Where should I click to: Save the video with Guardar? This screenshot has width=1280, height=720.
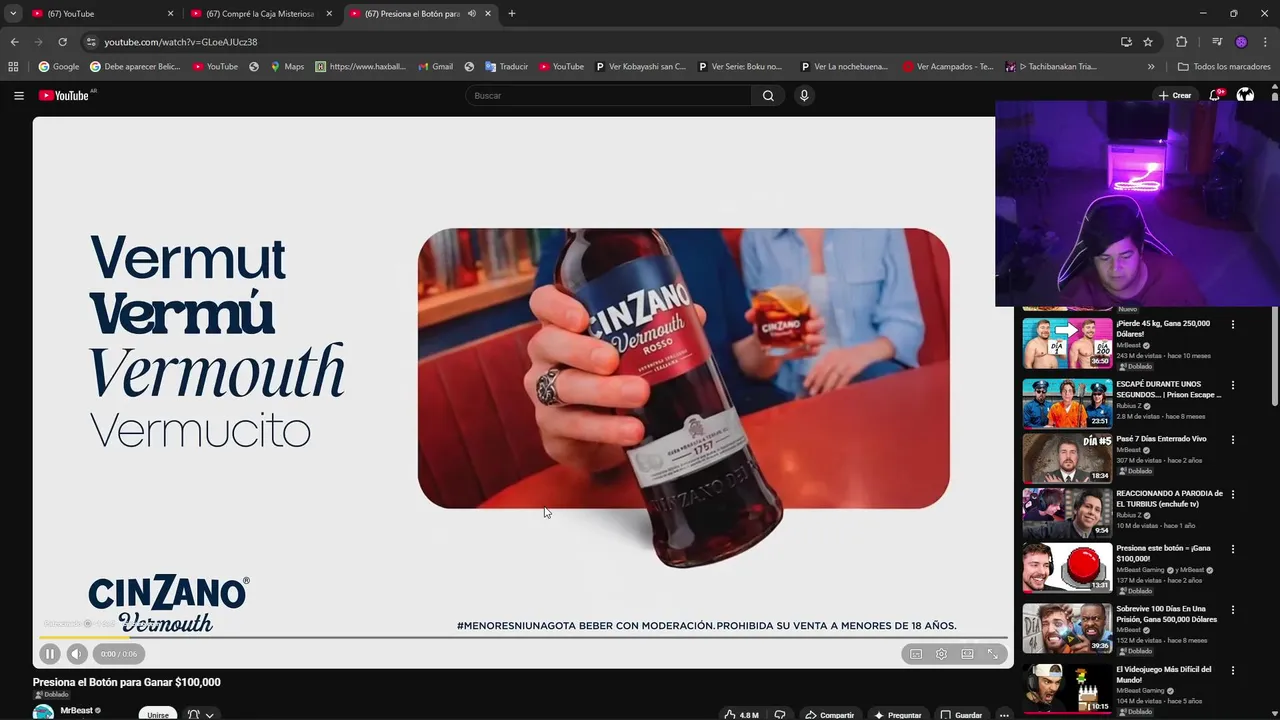(961, 715)
